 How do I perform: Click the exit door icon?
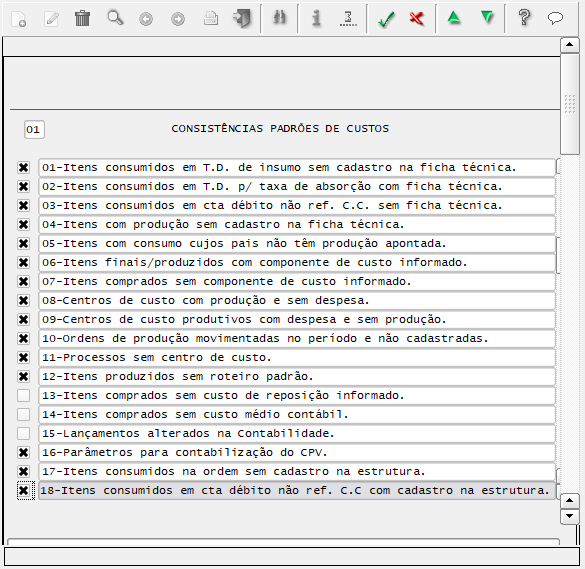point(242,18)
